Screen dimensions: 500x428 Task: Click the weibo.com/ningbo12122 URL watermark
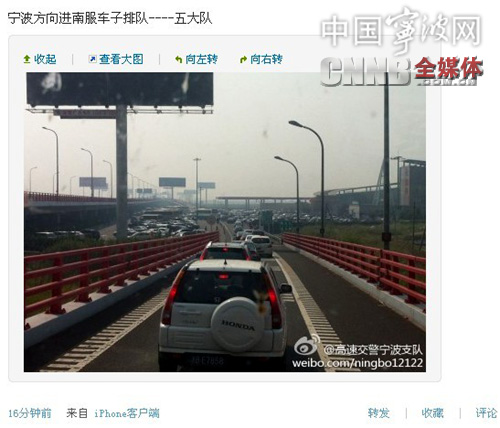(x=357, y=363)
